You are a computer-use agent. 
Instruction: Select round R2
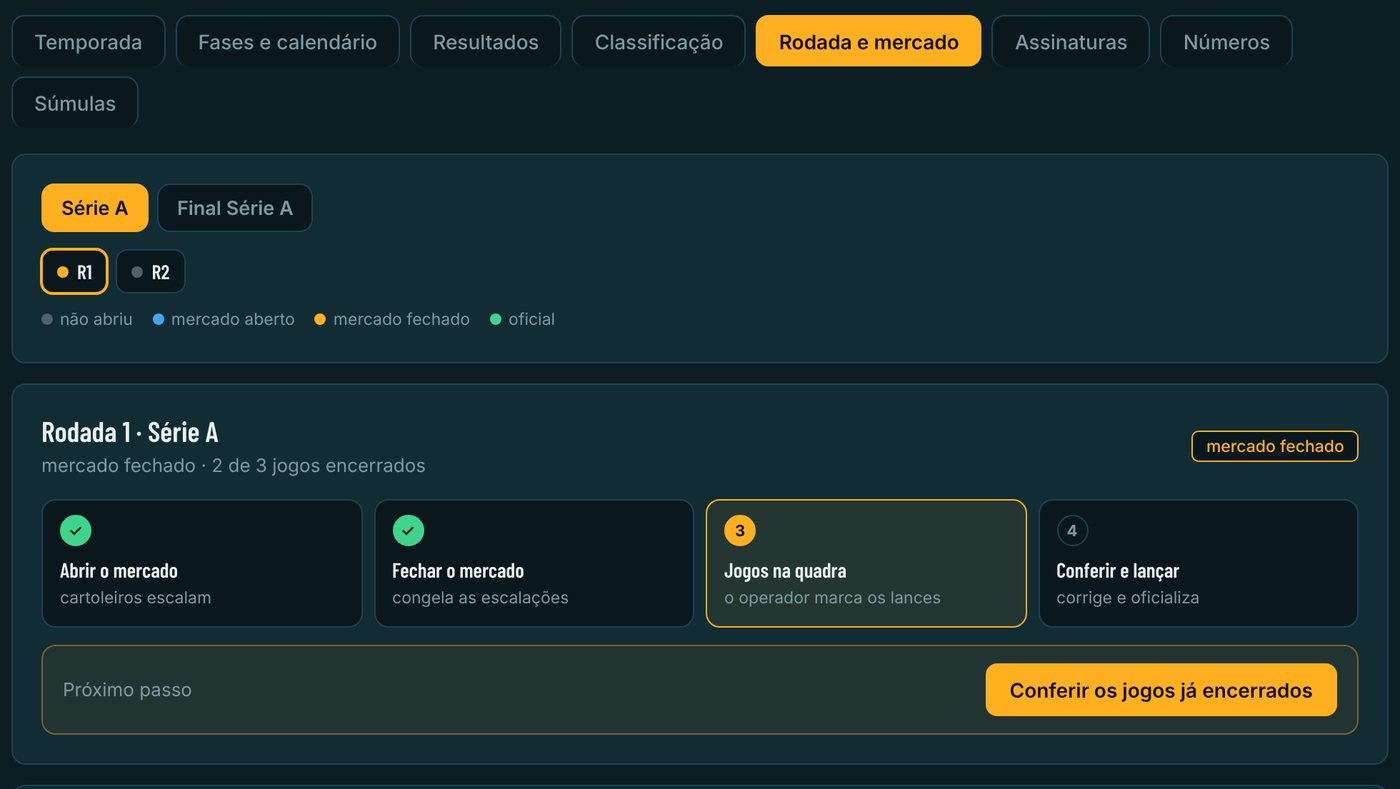point(150,272)
